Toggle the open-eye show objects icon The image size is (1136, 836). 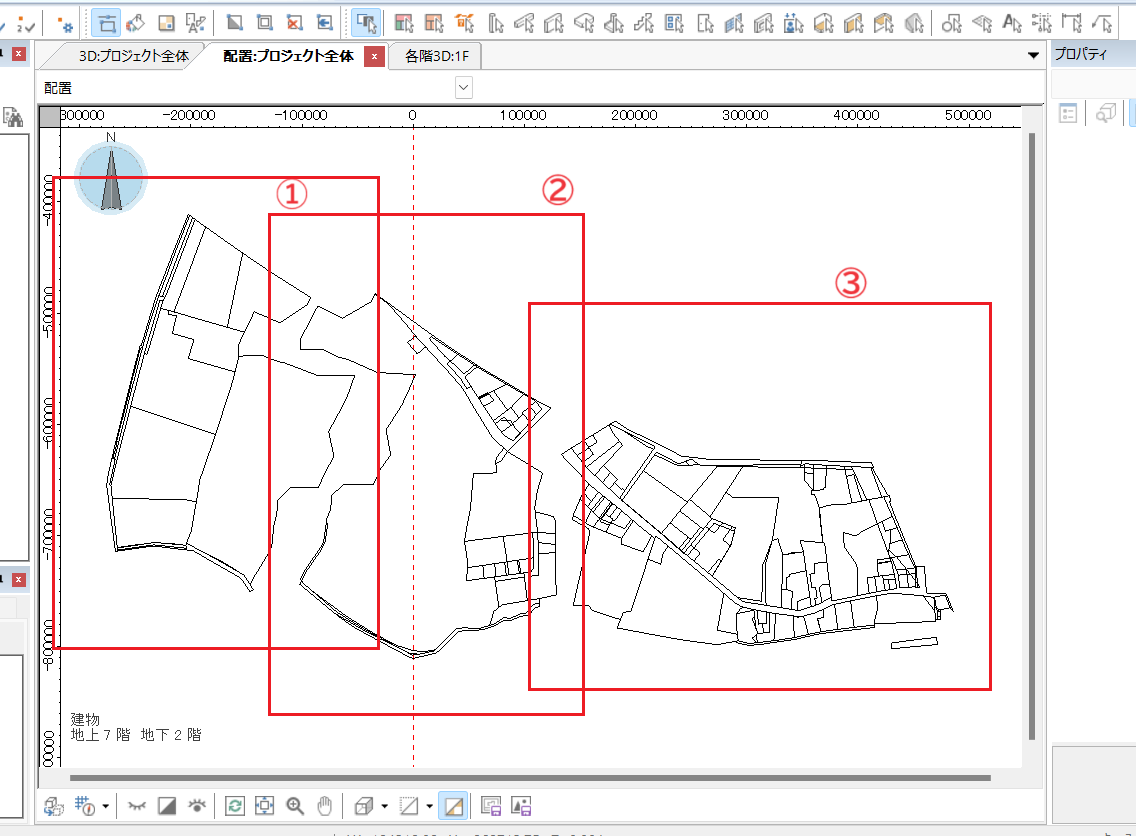(198, 805)
